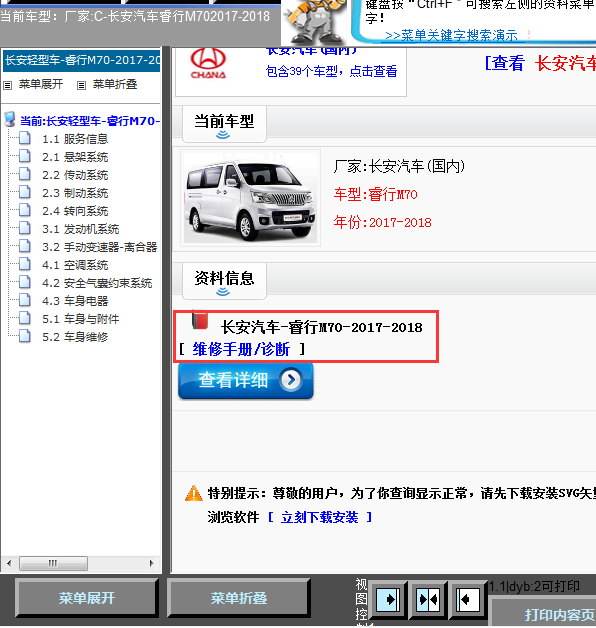Open 4.3 车身电器 chapter
This screenshot has width=596, height=628.
click(75, 301)
